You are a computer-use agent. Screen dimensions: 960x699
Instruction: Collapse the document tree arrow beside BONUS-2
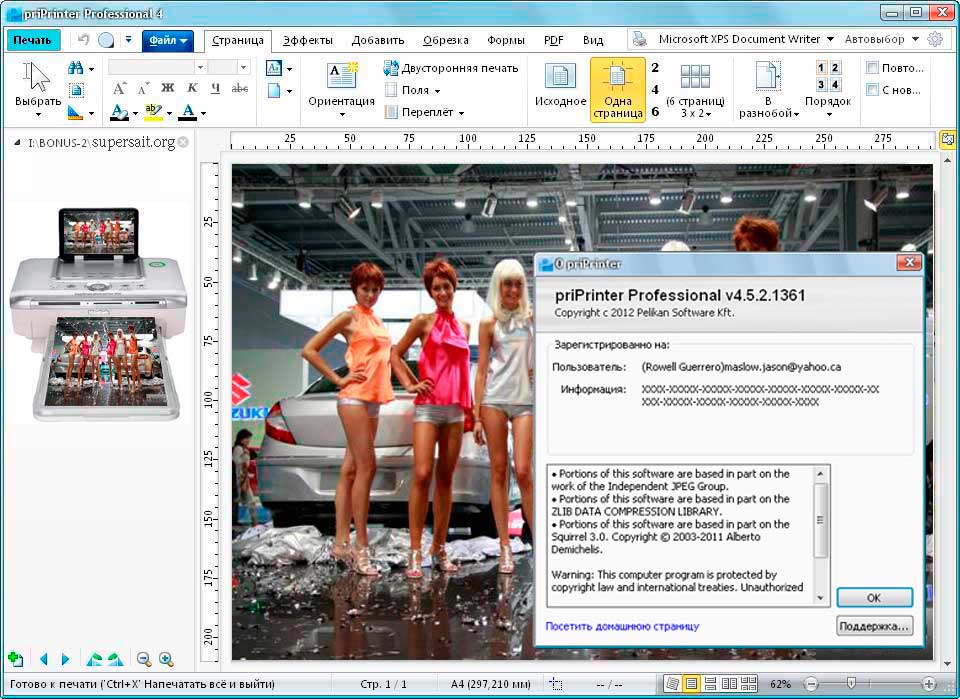point(17,143)
